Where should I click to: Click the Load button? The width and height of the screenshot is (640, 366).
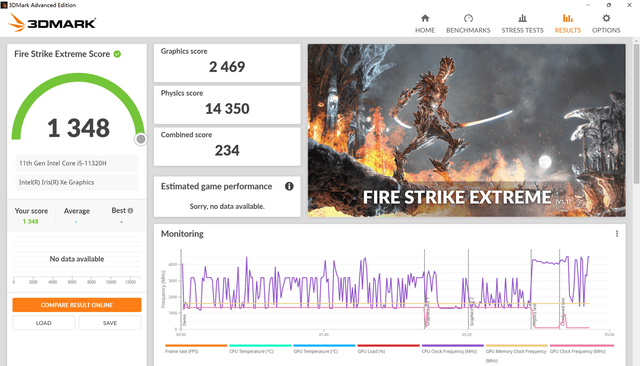pyautogui.click(x=44, y=323)
